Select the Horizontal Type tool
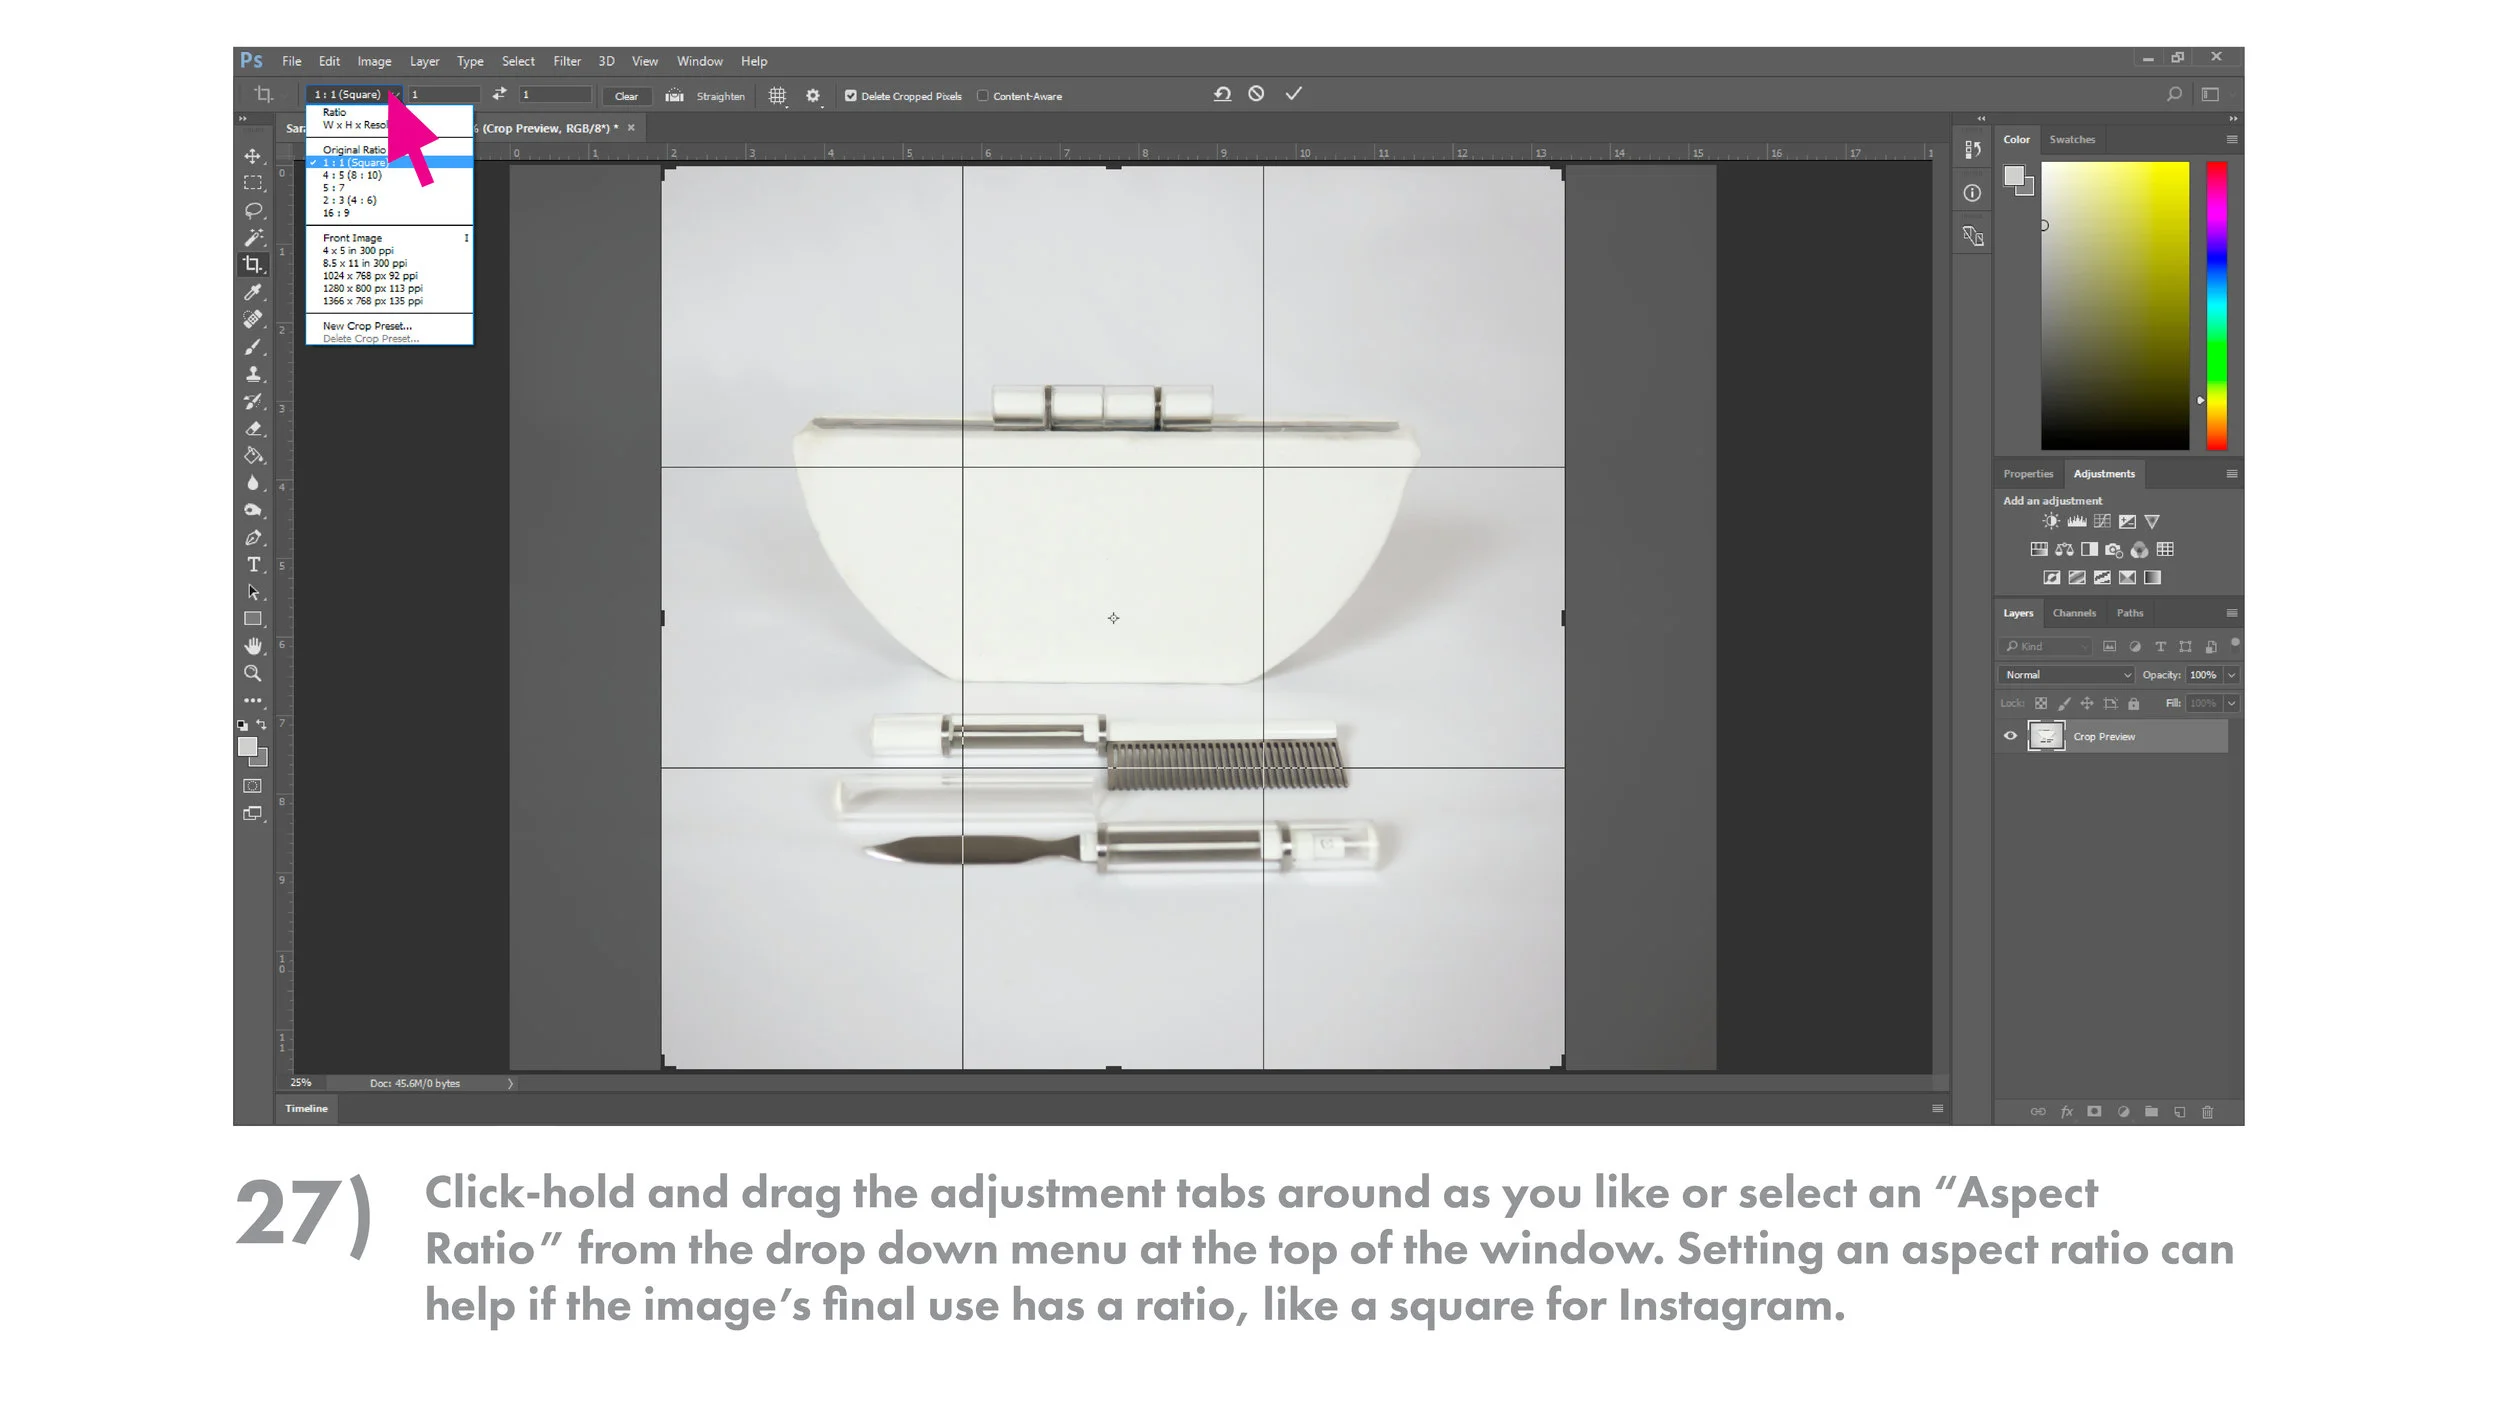The height and width of the screenshot is (1406, 2500). coord(253,565)
